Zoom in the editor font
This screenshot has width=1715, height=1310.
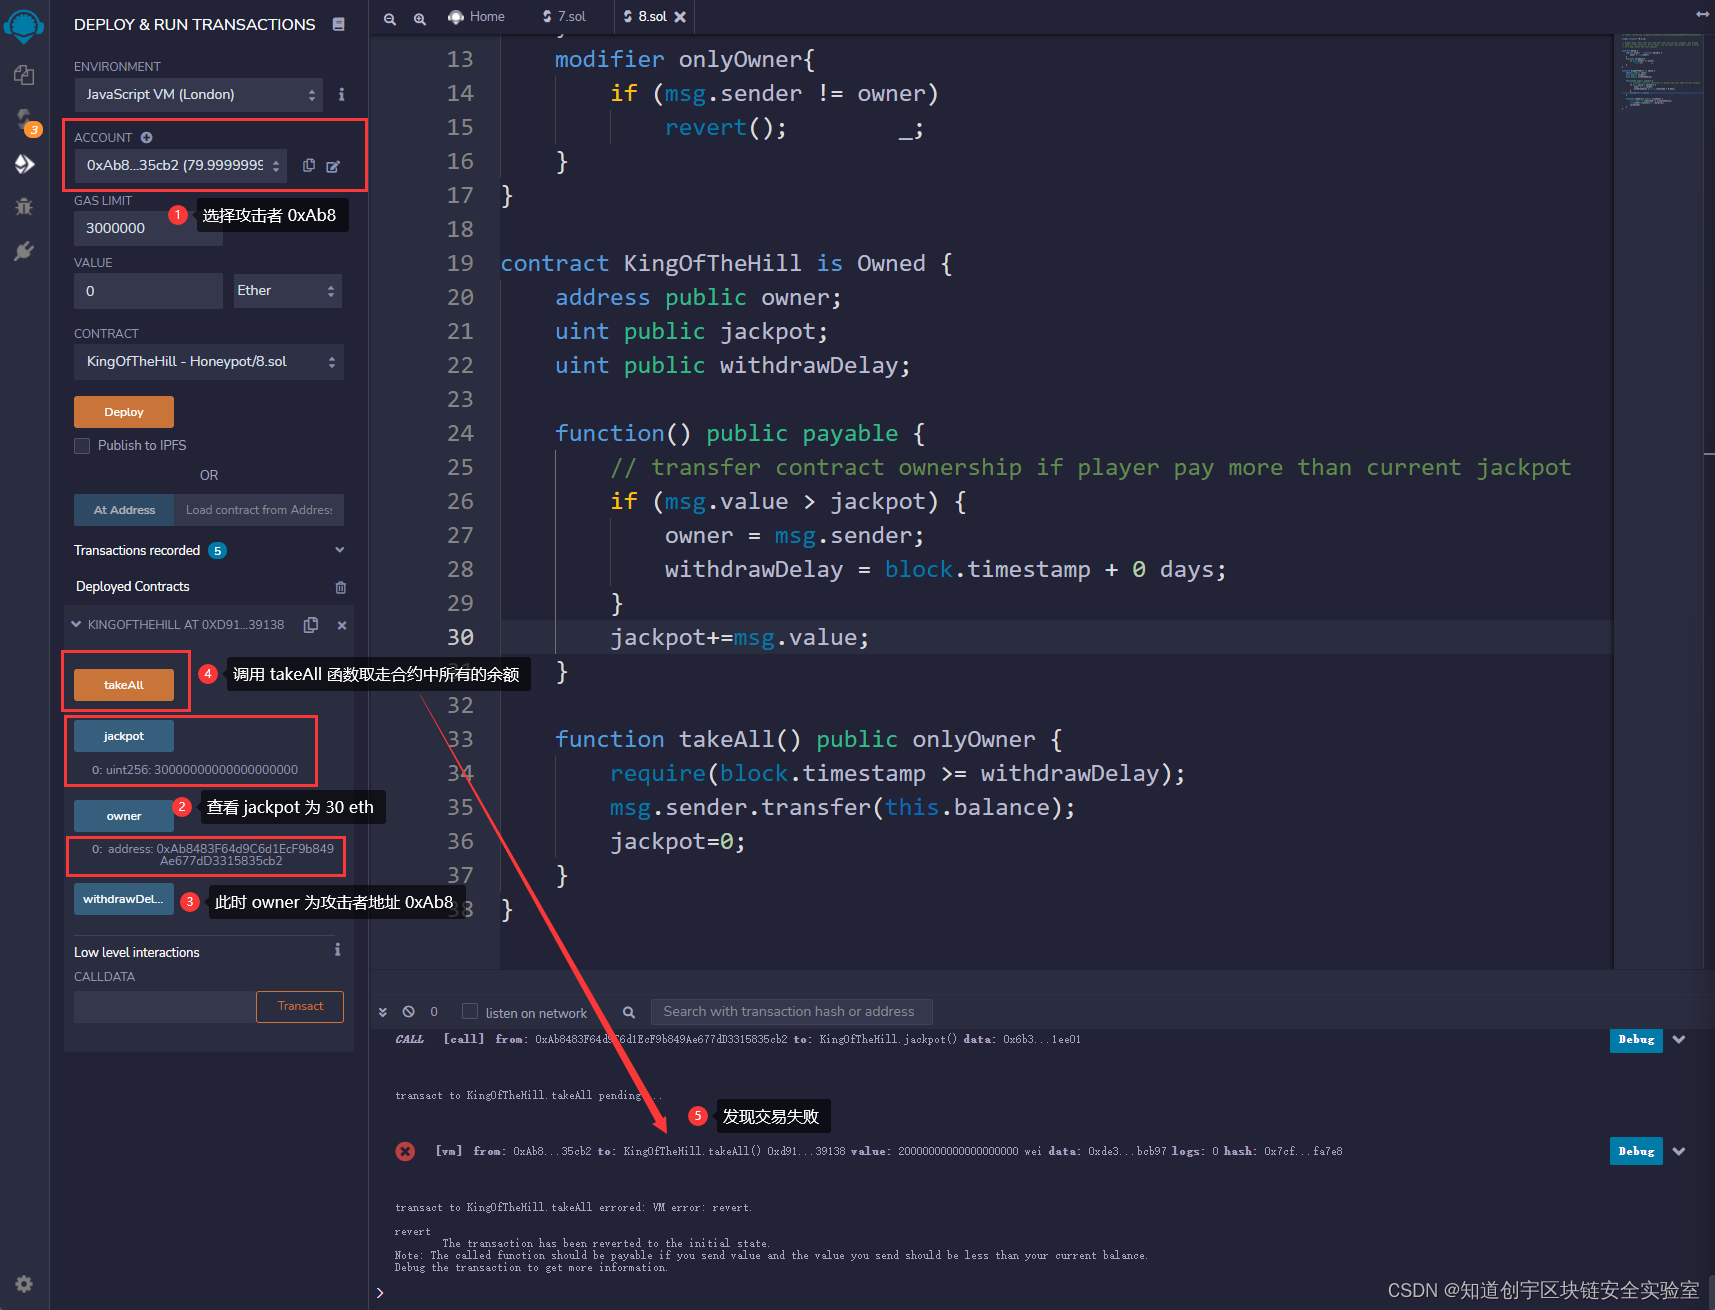420,18
